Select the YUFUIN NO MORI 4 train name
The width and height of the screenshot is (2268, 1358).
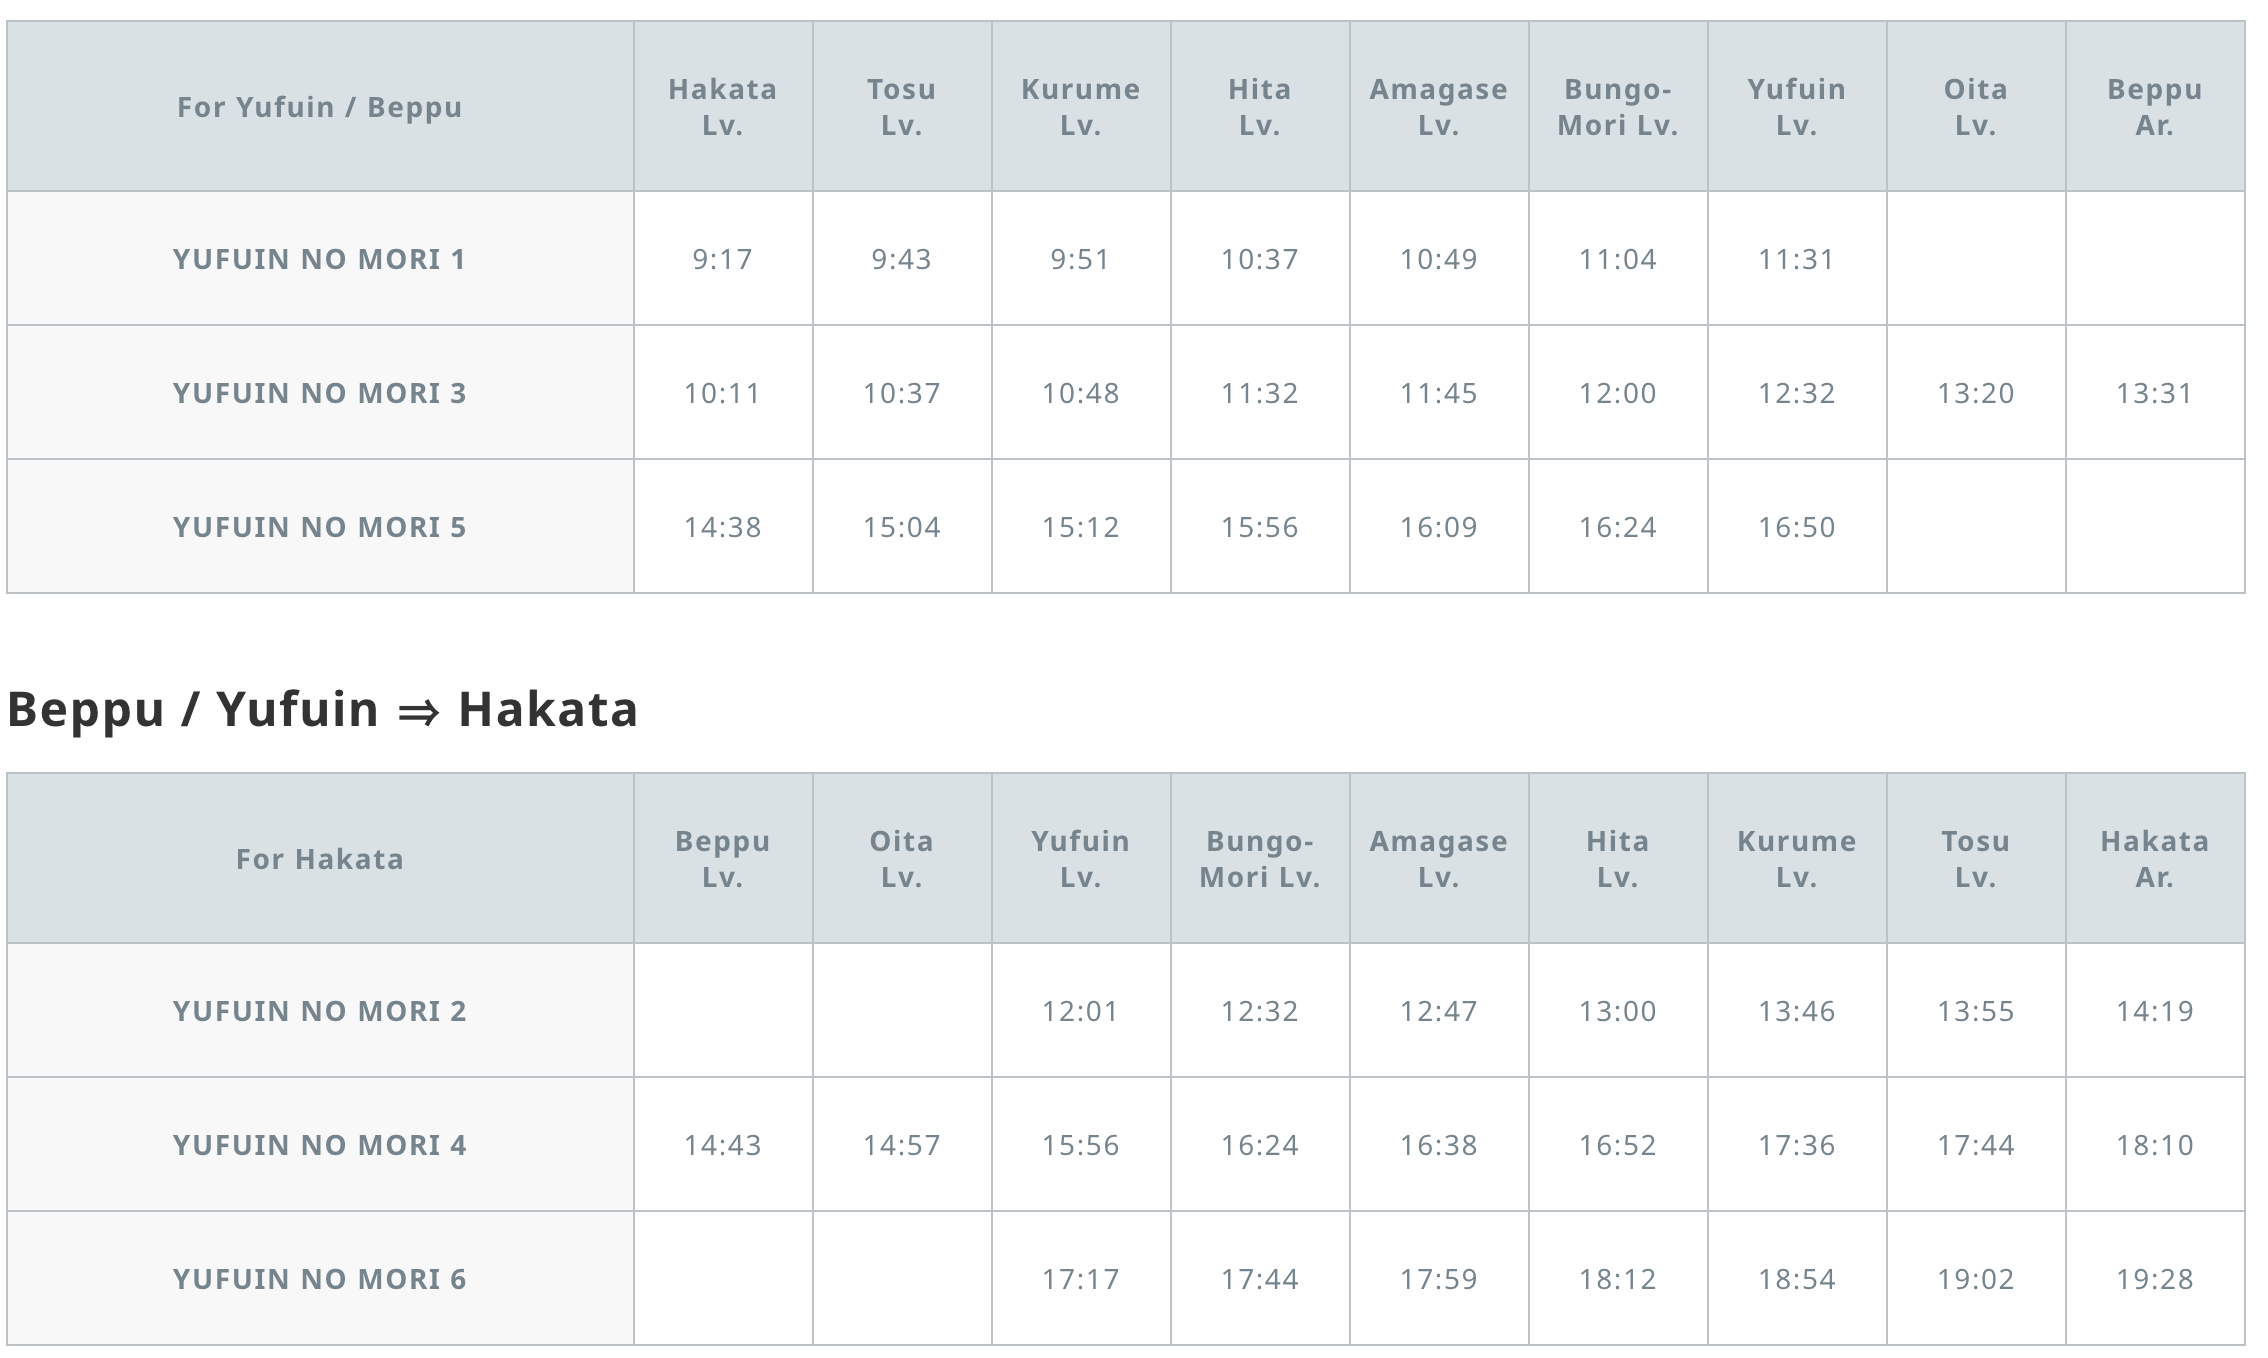point(319,1145)
